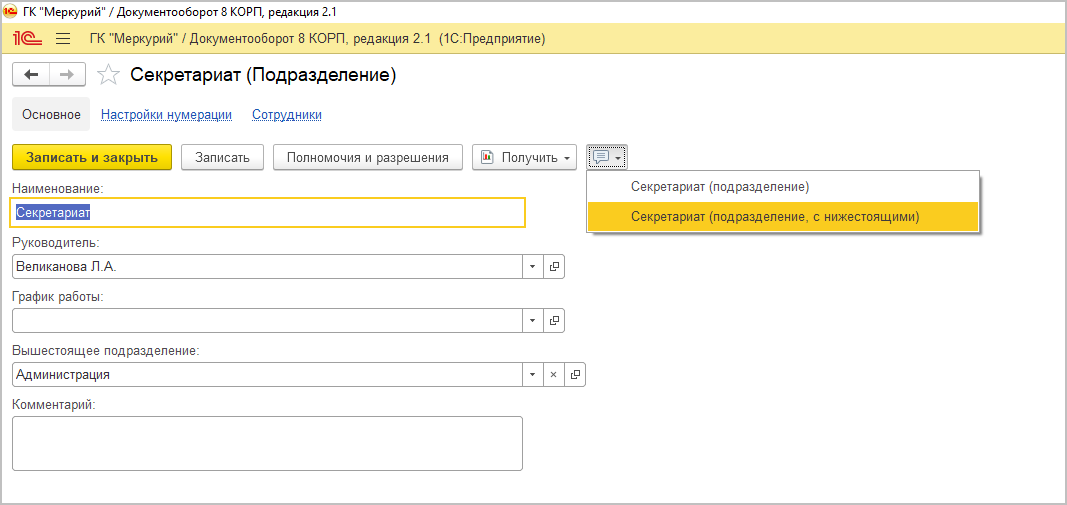Toggle the speech-bubble dropdown button
The image size is (1067, 505).
pyautogui.click(x=607, y=157)
